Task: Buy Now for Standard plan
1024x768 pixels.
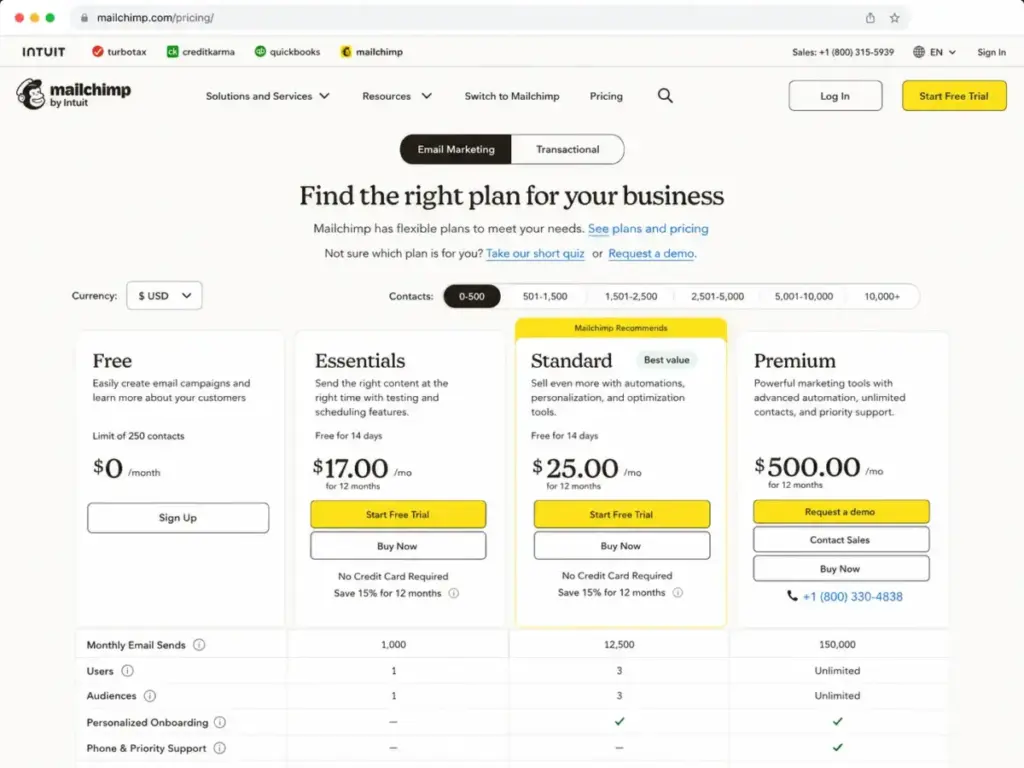Action: pos(621,545)
